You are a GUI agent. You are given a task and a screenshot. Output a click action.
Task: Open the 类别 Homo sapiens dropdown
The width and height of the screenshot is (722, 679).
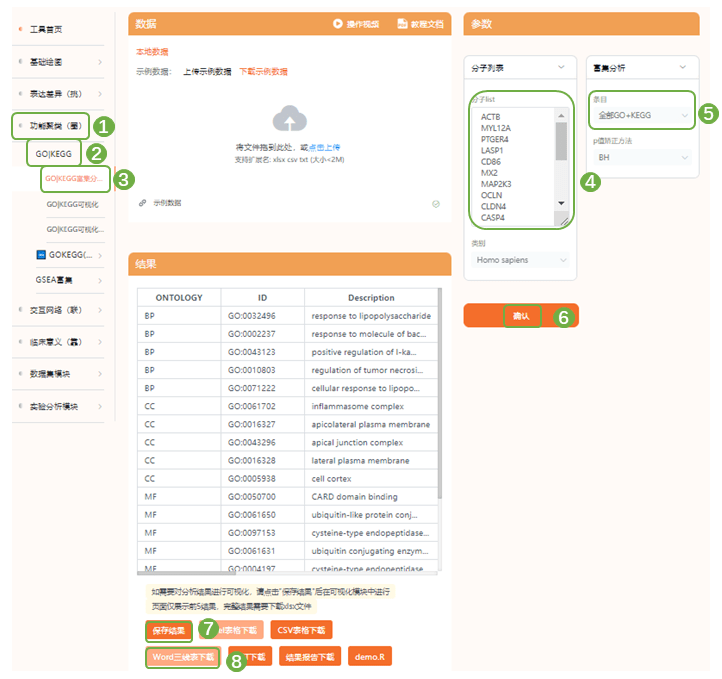[519, 260]
